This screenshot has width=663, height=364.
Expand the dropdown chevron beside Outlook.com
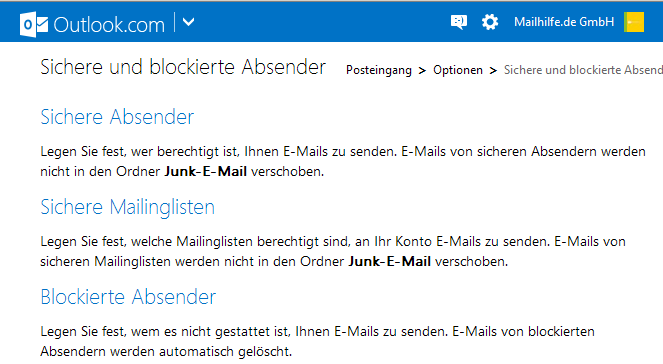click(189, 22)
